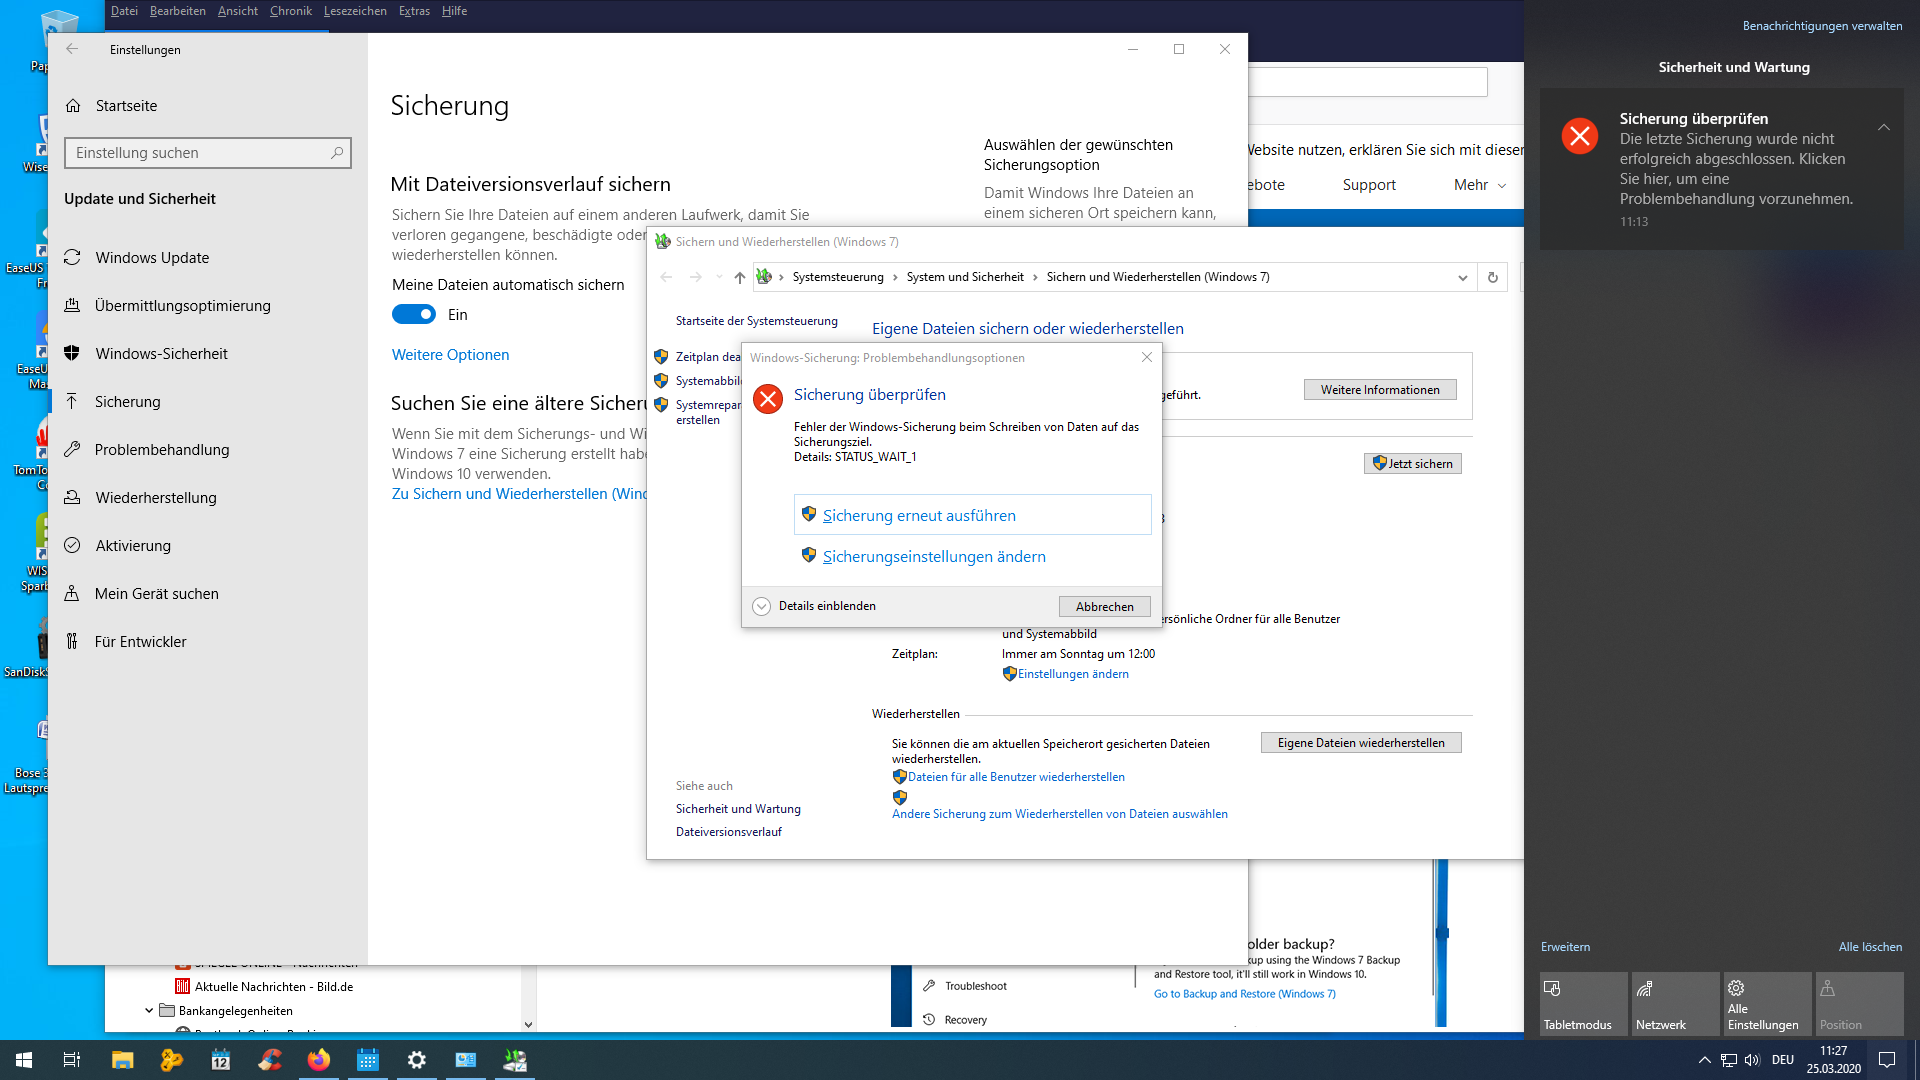Toggle Tabletmodus quick action
The image size is (1920, 1080).
[1583, 1004]
